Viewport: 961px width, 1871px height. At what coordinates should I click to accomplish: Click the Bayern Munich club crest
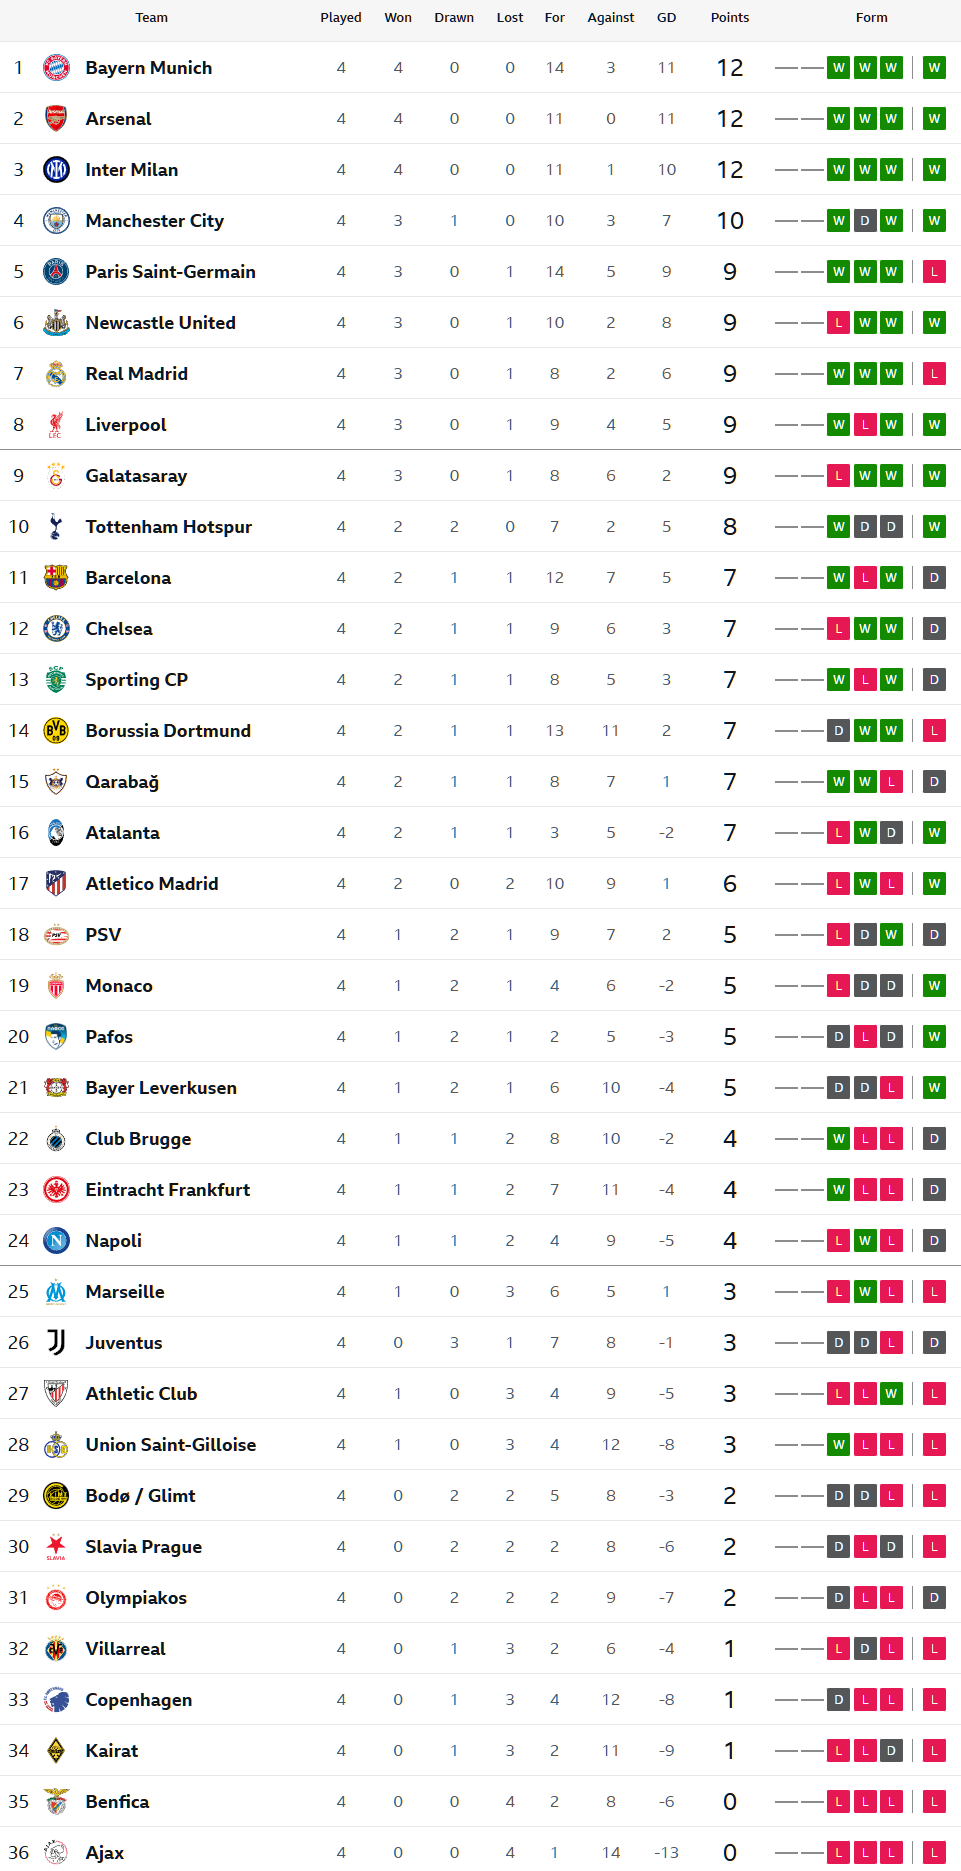56,68
